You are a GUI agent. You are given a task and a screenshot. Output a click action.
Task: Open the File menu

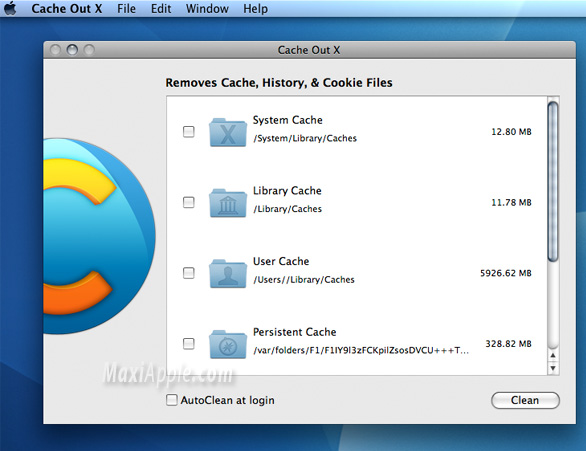coord(126,8)
